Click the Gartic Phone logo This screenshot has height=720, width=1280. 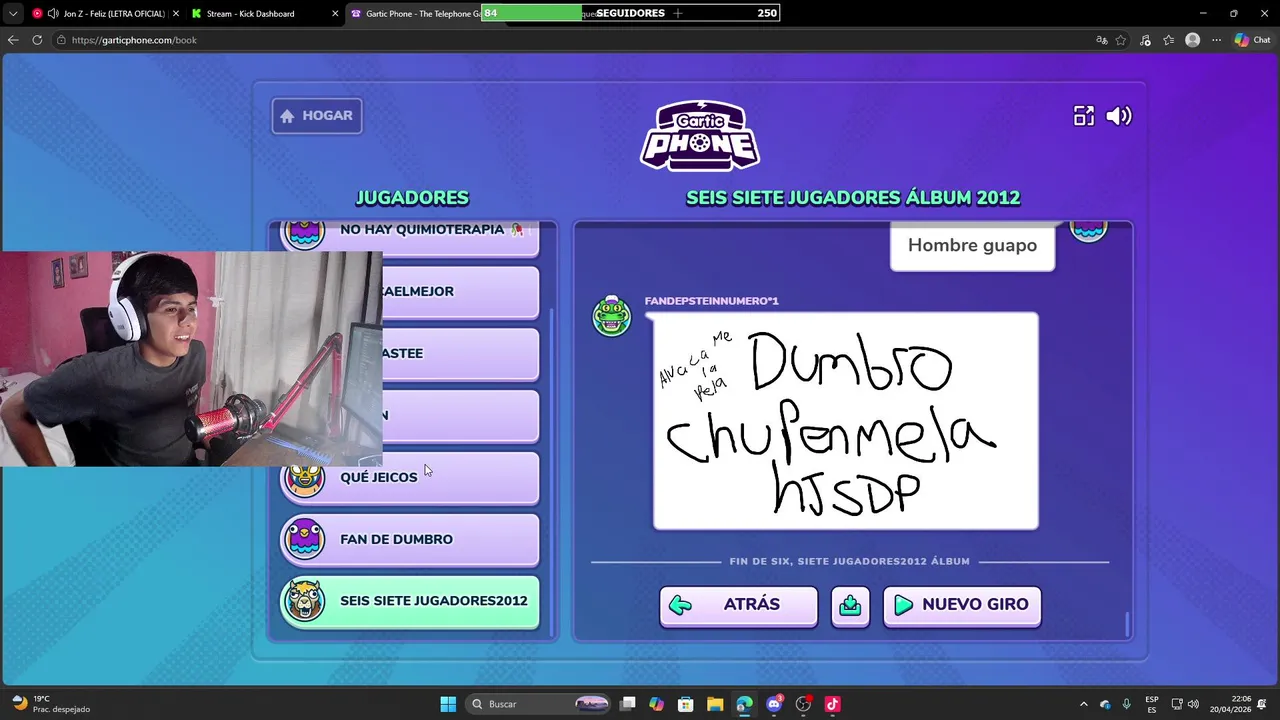click(700, 136)
